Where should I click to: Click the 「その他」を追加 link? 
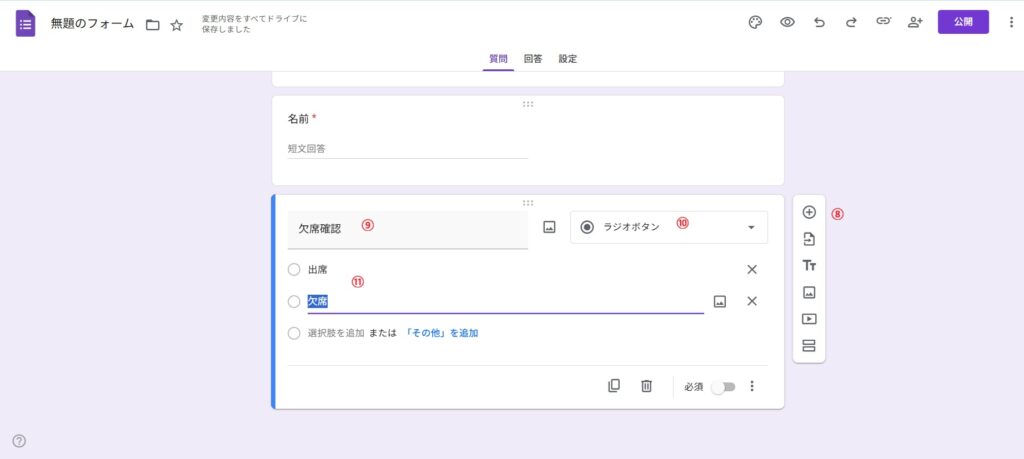[441, 333]
